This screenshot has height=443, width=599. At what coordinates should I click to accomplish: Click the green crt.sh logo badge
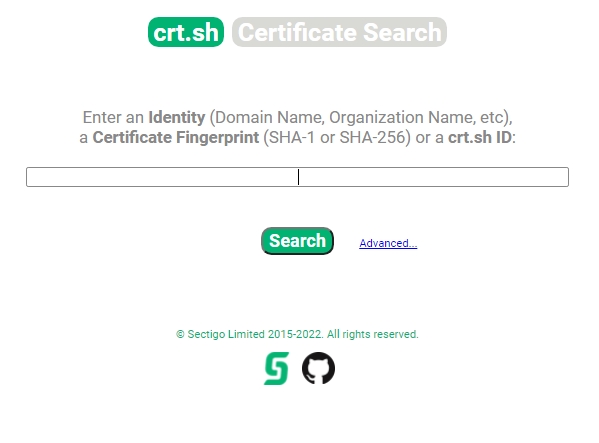coord(186,32)
